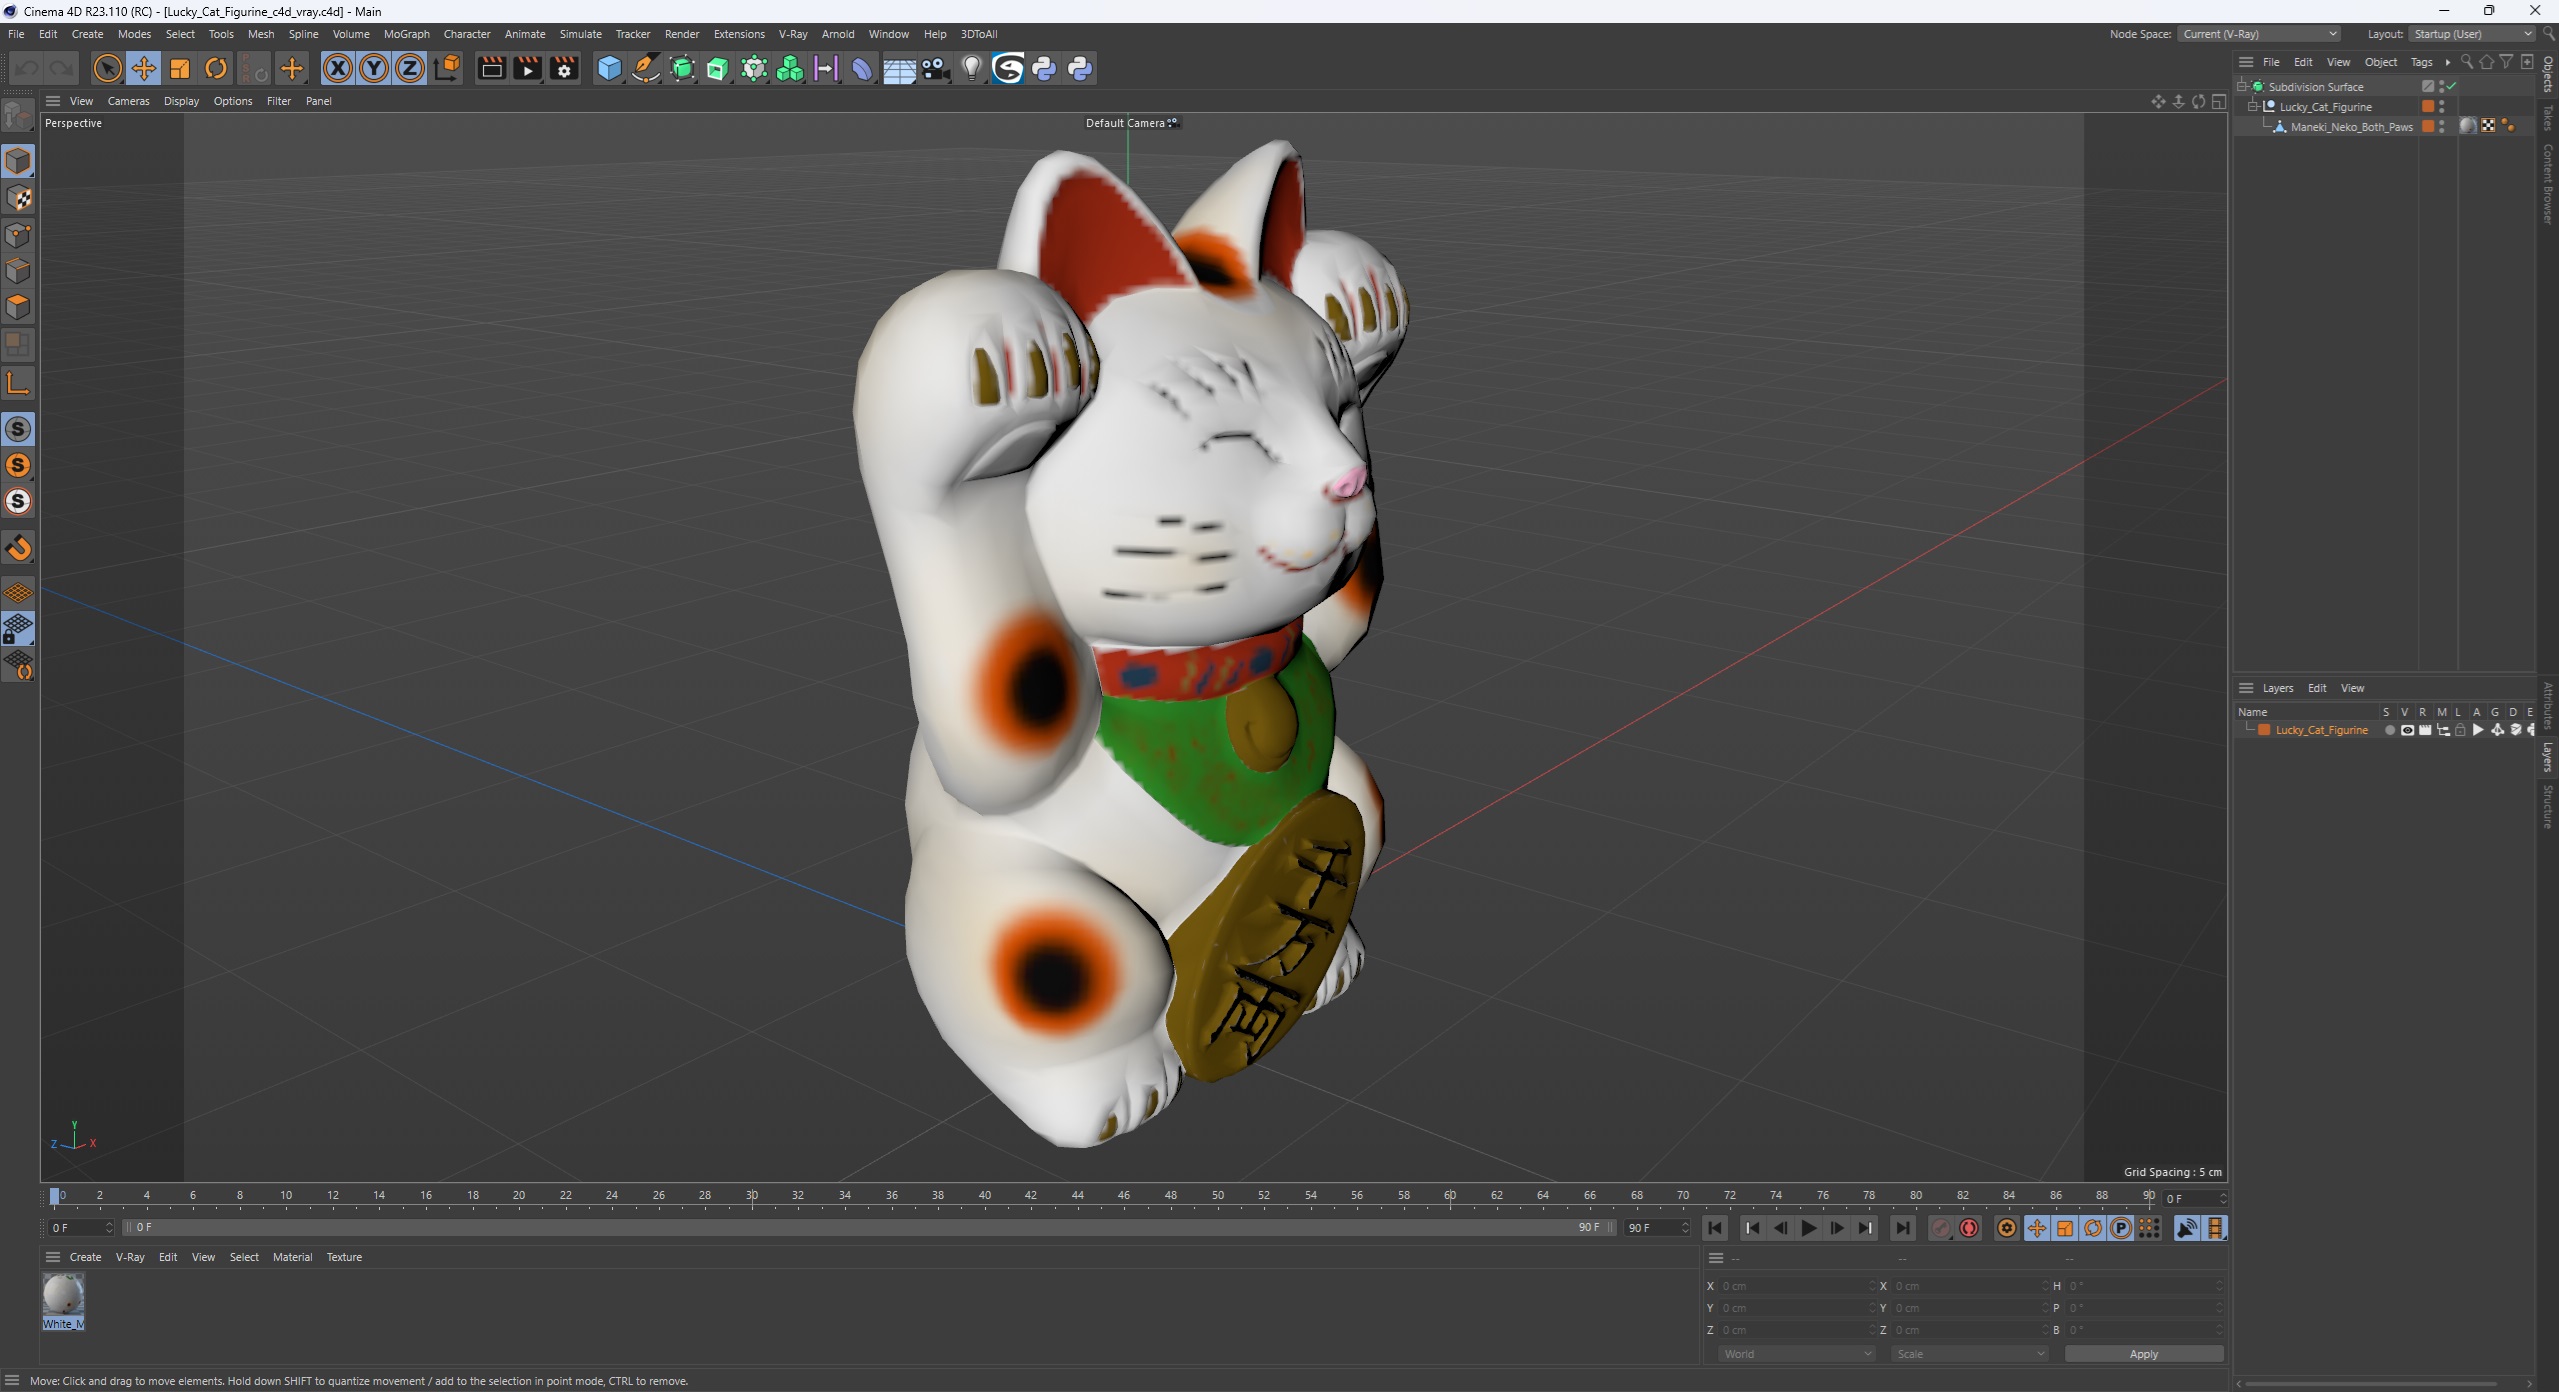
Task: Add a Subdivision Surface generator
Action: 682,68
